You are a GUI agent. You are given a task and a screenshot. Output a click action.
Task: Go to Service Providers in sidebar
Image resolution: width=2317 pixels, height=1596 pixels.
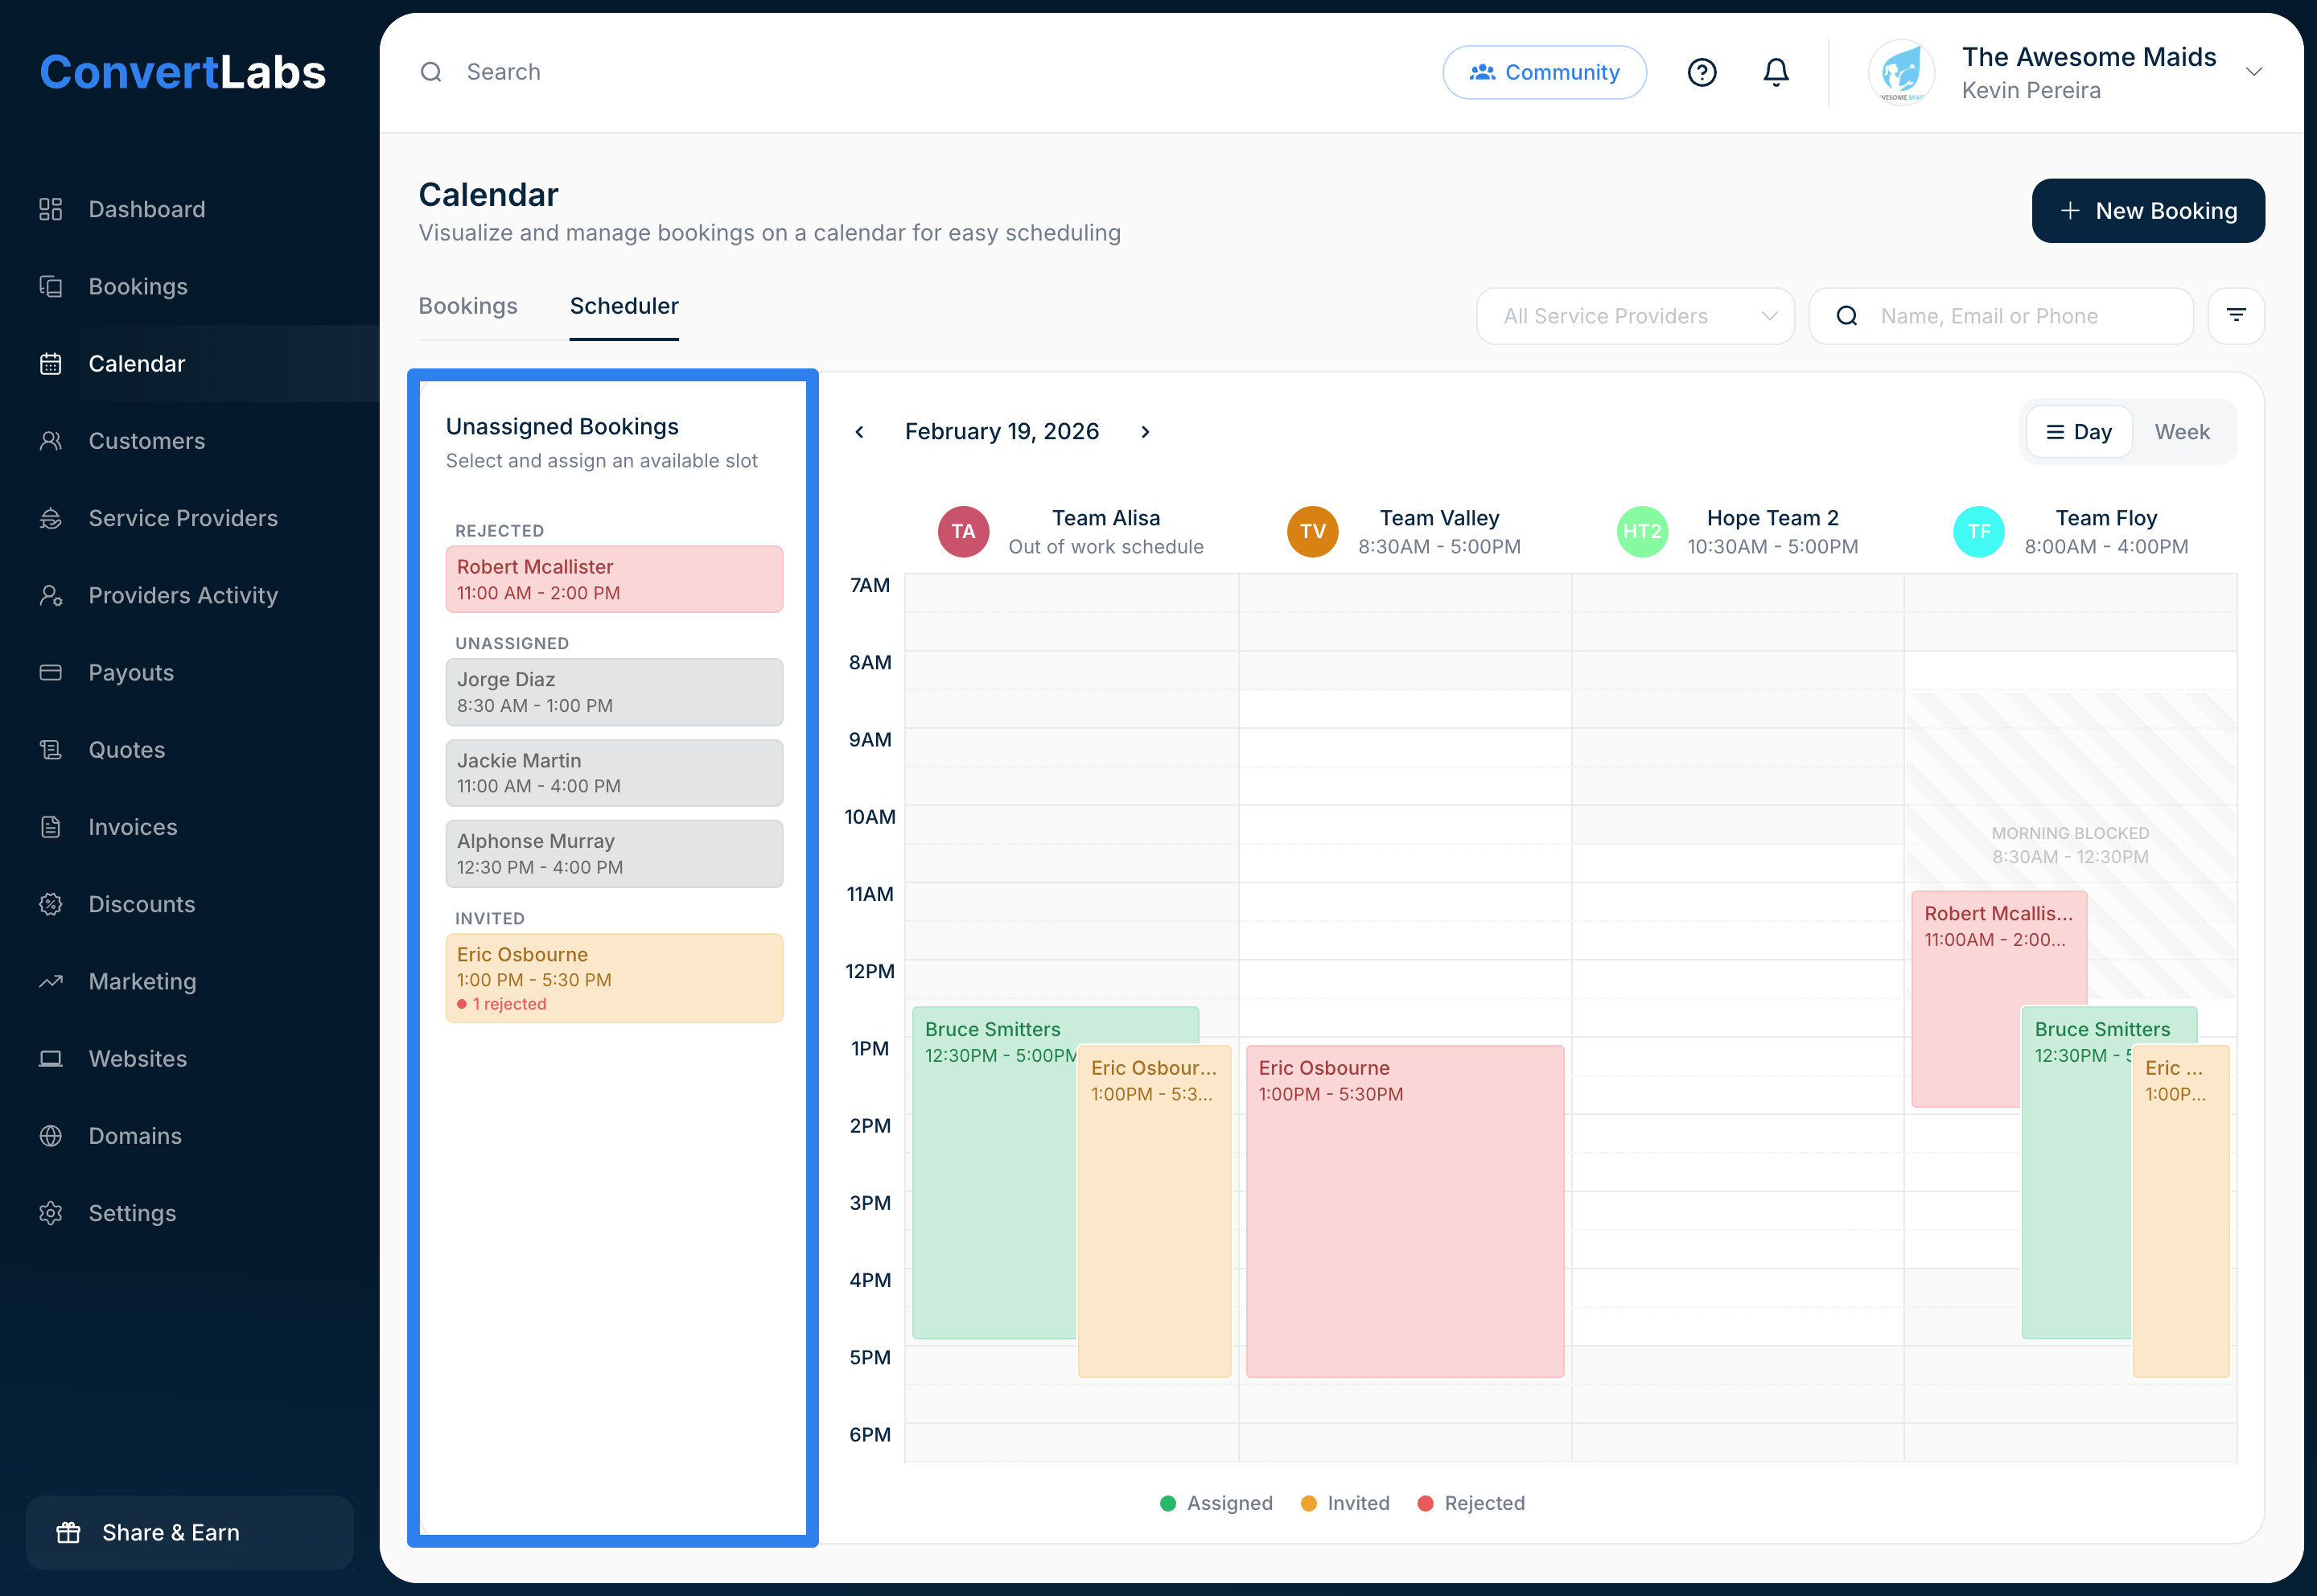pos(183,518)
